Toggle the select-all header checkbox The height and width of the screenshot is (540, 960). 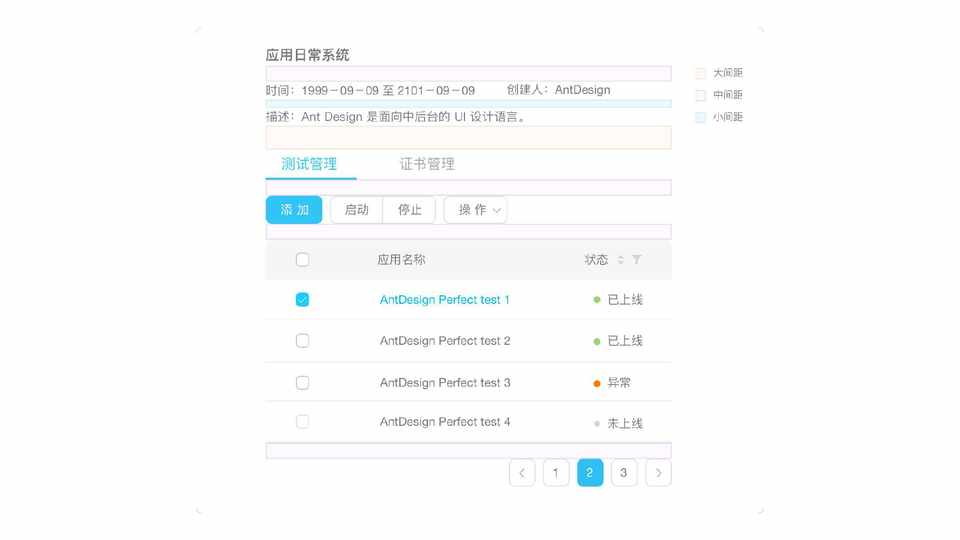302,260
